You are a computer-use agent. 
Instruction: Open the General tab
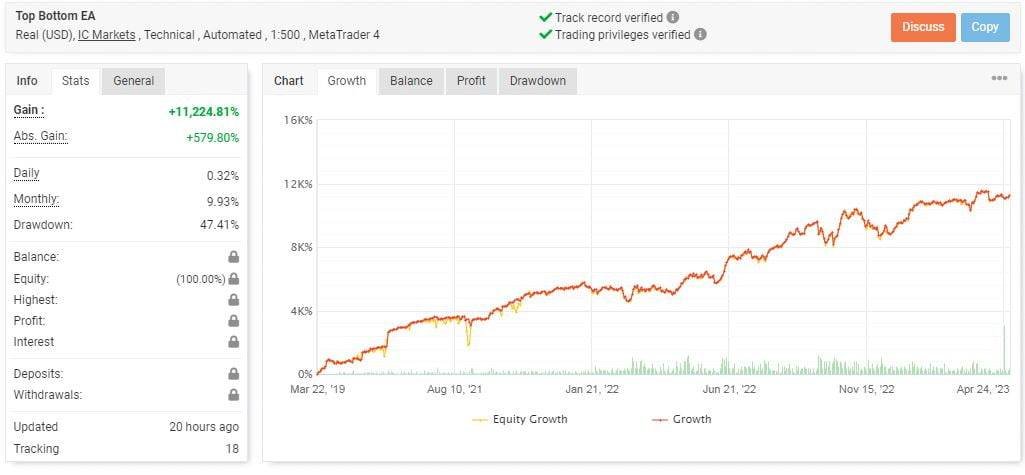tap(133, 81)
